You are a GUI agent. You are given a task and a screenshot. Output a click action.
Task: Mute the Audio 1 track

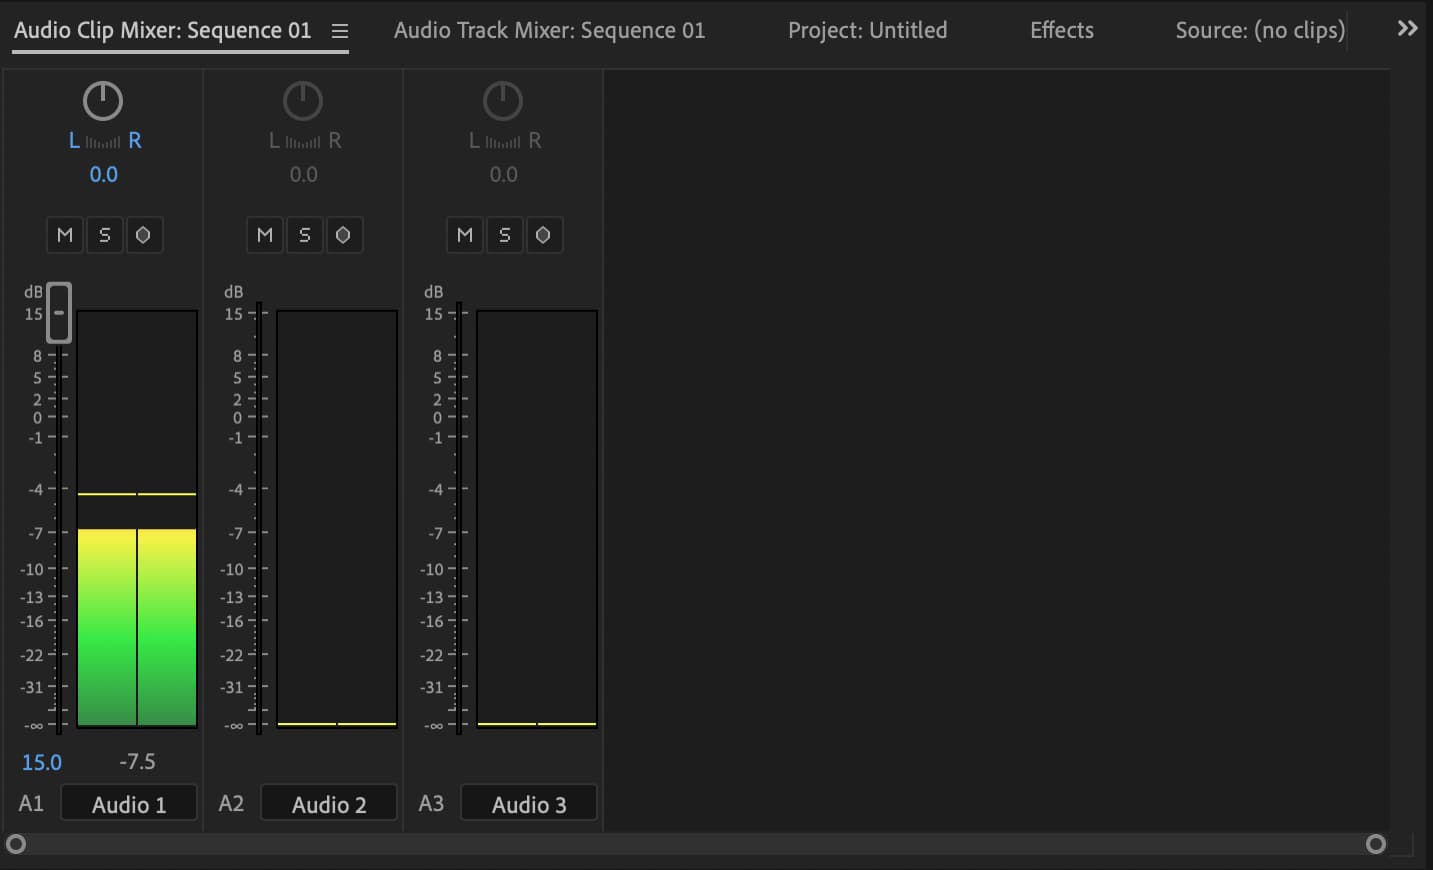click(x=64, y=234)
